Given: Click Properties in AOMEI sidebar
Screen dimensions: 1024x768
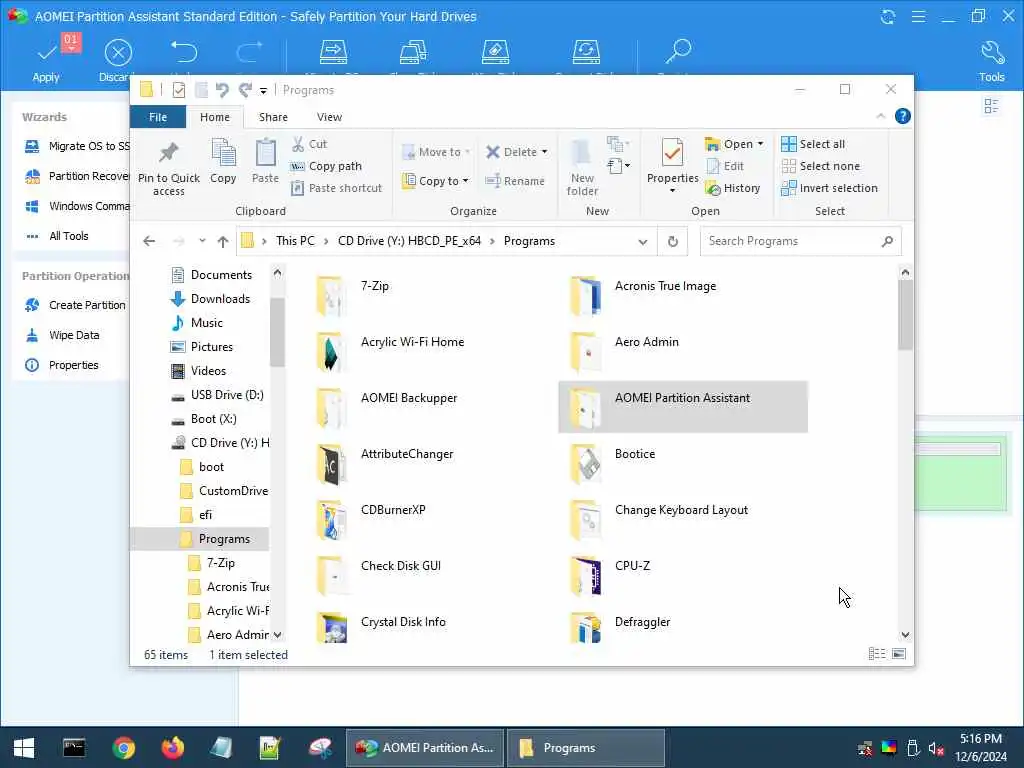Looking at the screenshot, I should click(62, 365).
